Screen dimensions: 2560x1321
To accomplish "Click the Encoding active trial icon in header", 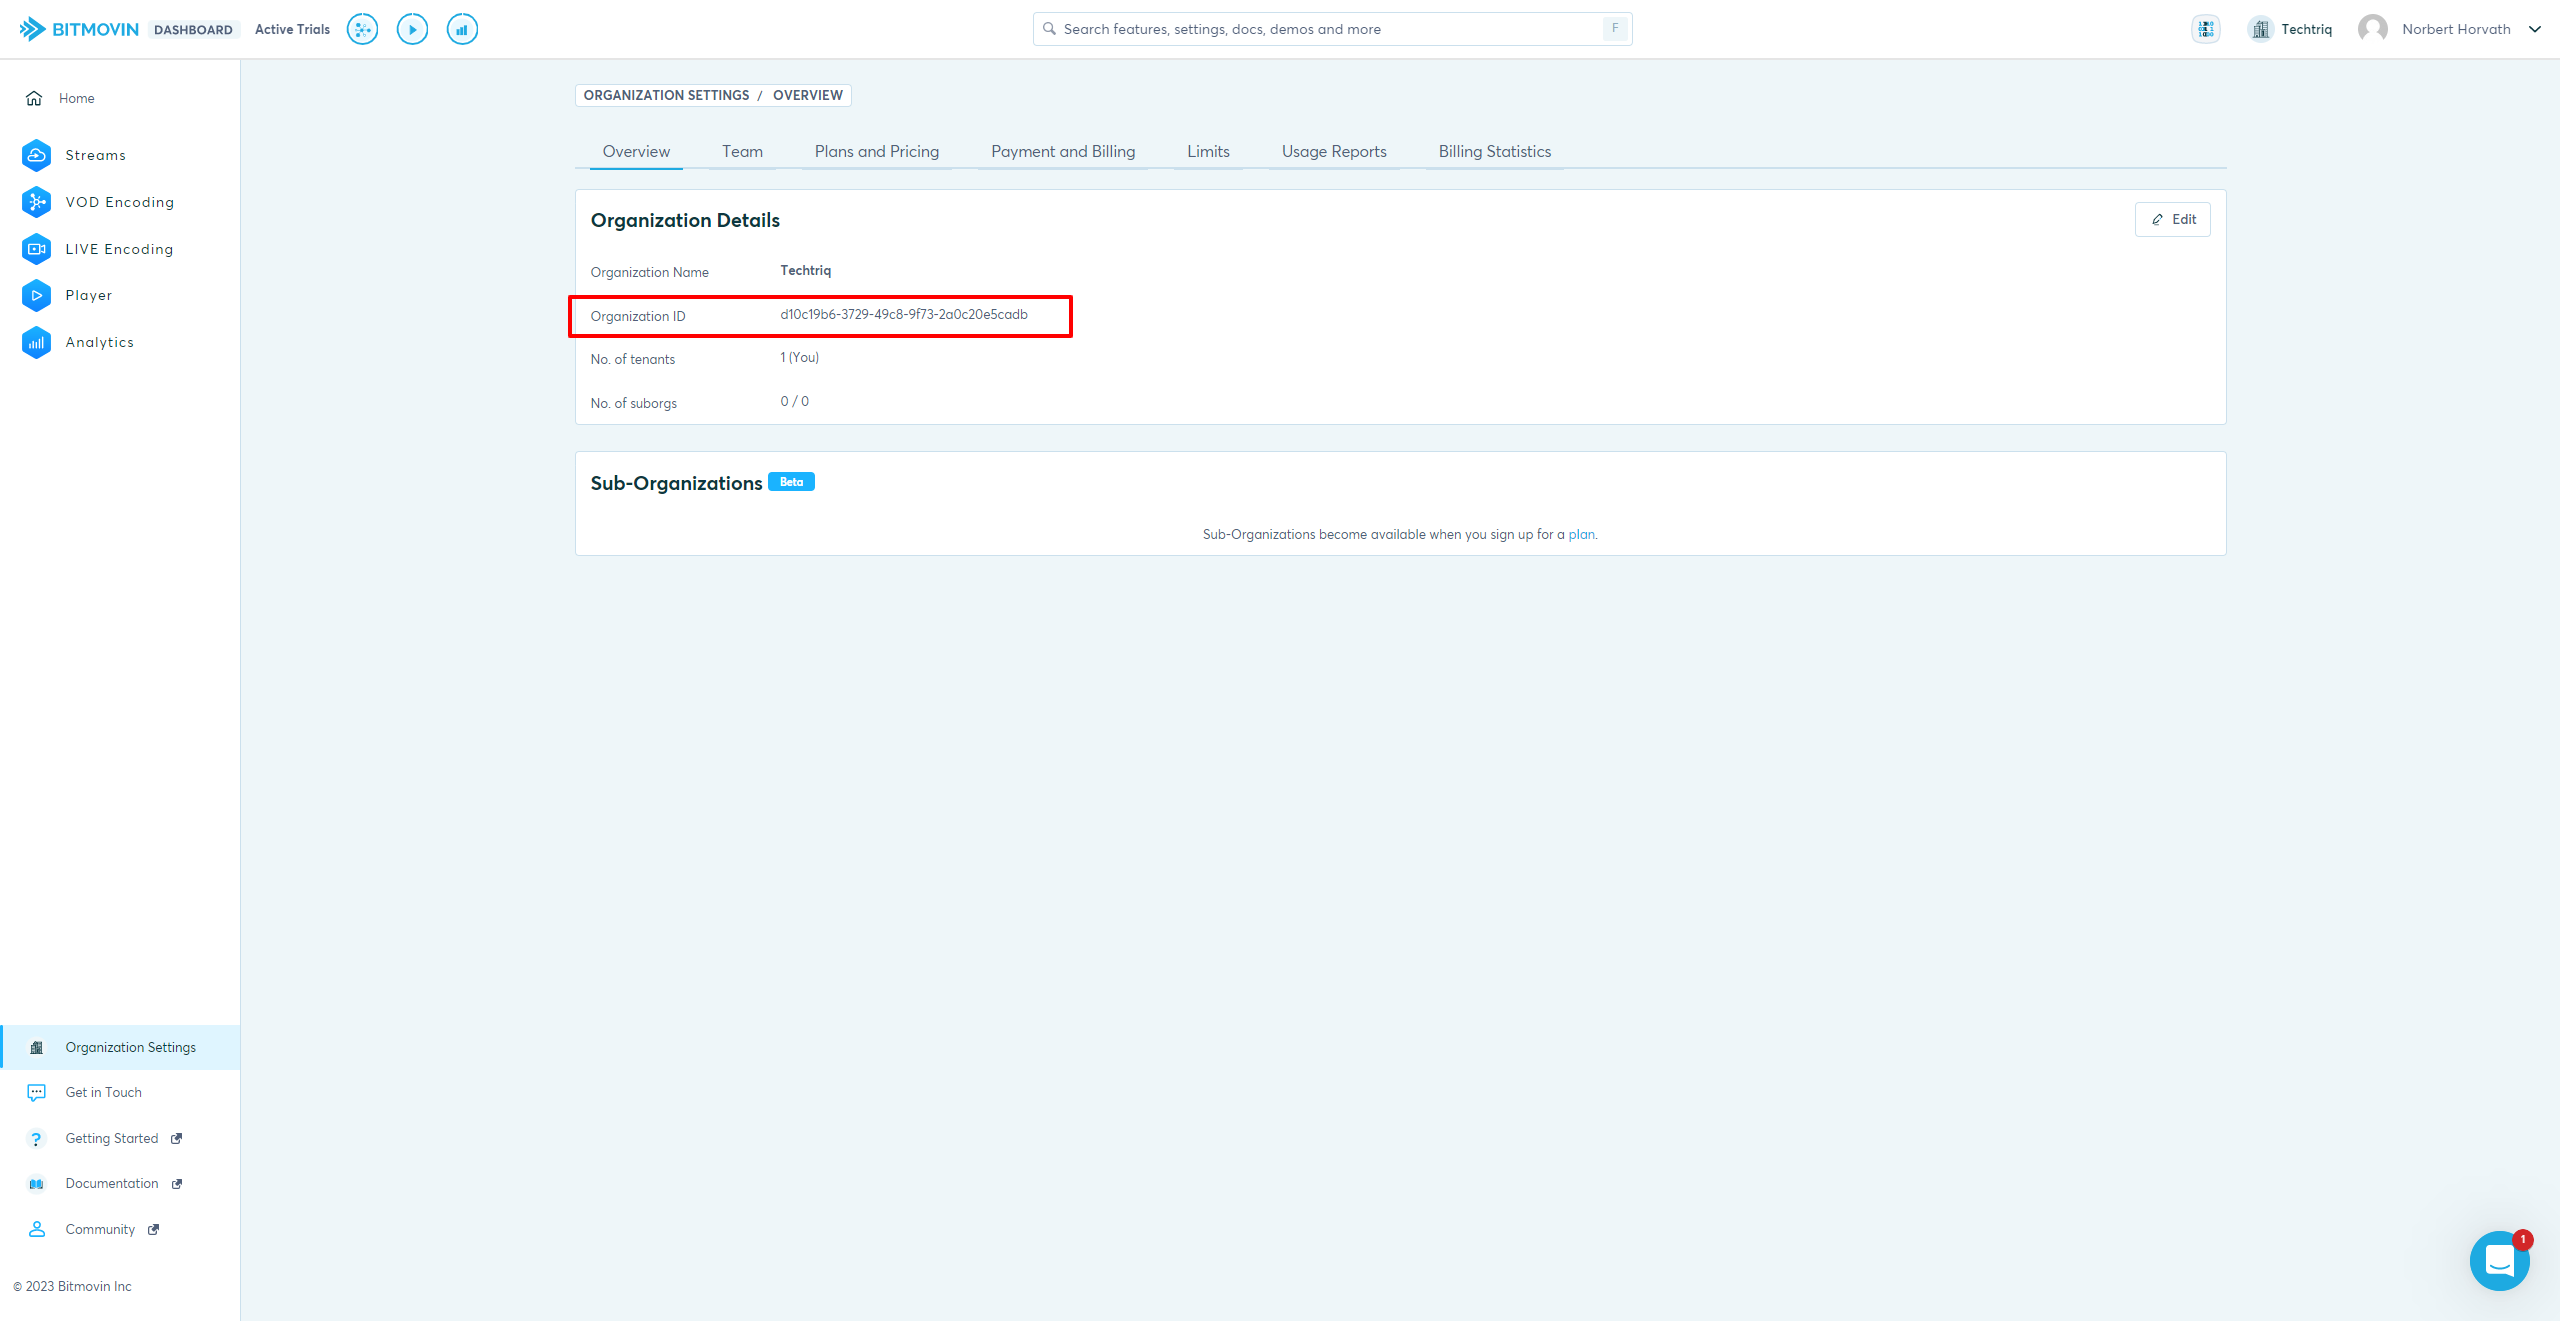I will pyautogui.click(x=362, y=29).
